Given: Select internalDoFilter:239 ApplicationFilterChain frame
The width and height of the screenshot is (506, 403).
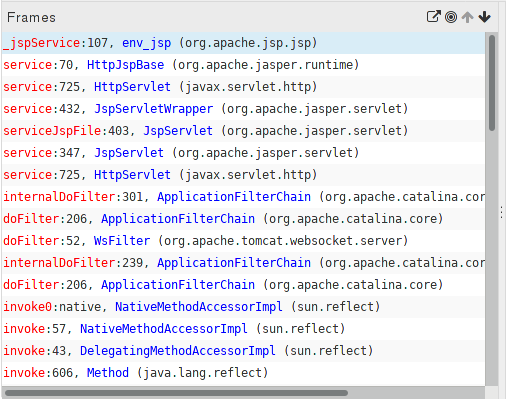Looking at the screenshot, I should click(x=243, y=263).
